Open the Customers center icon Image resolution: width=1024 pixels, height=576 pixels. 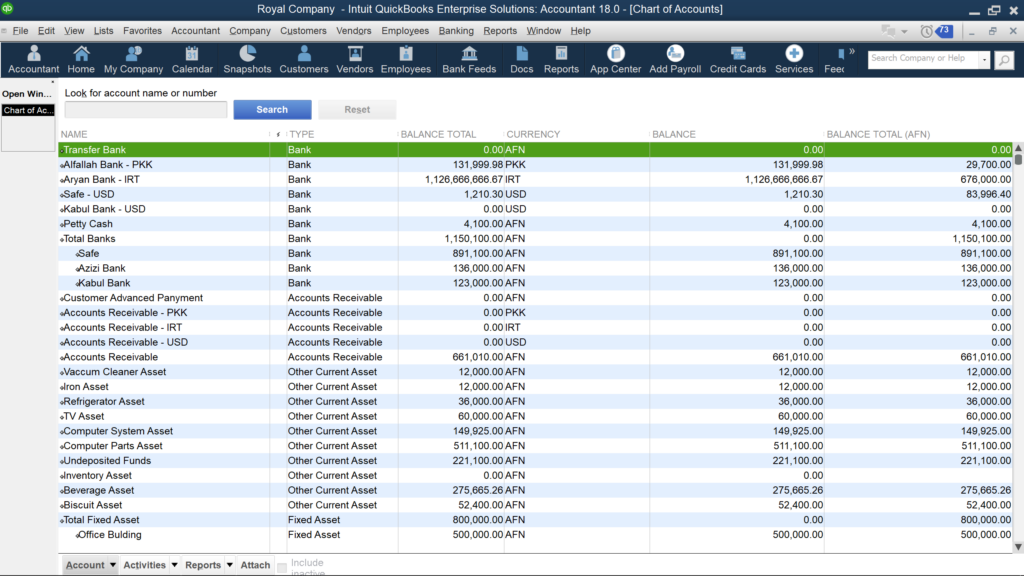pyautogui.click(x=304, y=59)
